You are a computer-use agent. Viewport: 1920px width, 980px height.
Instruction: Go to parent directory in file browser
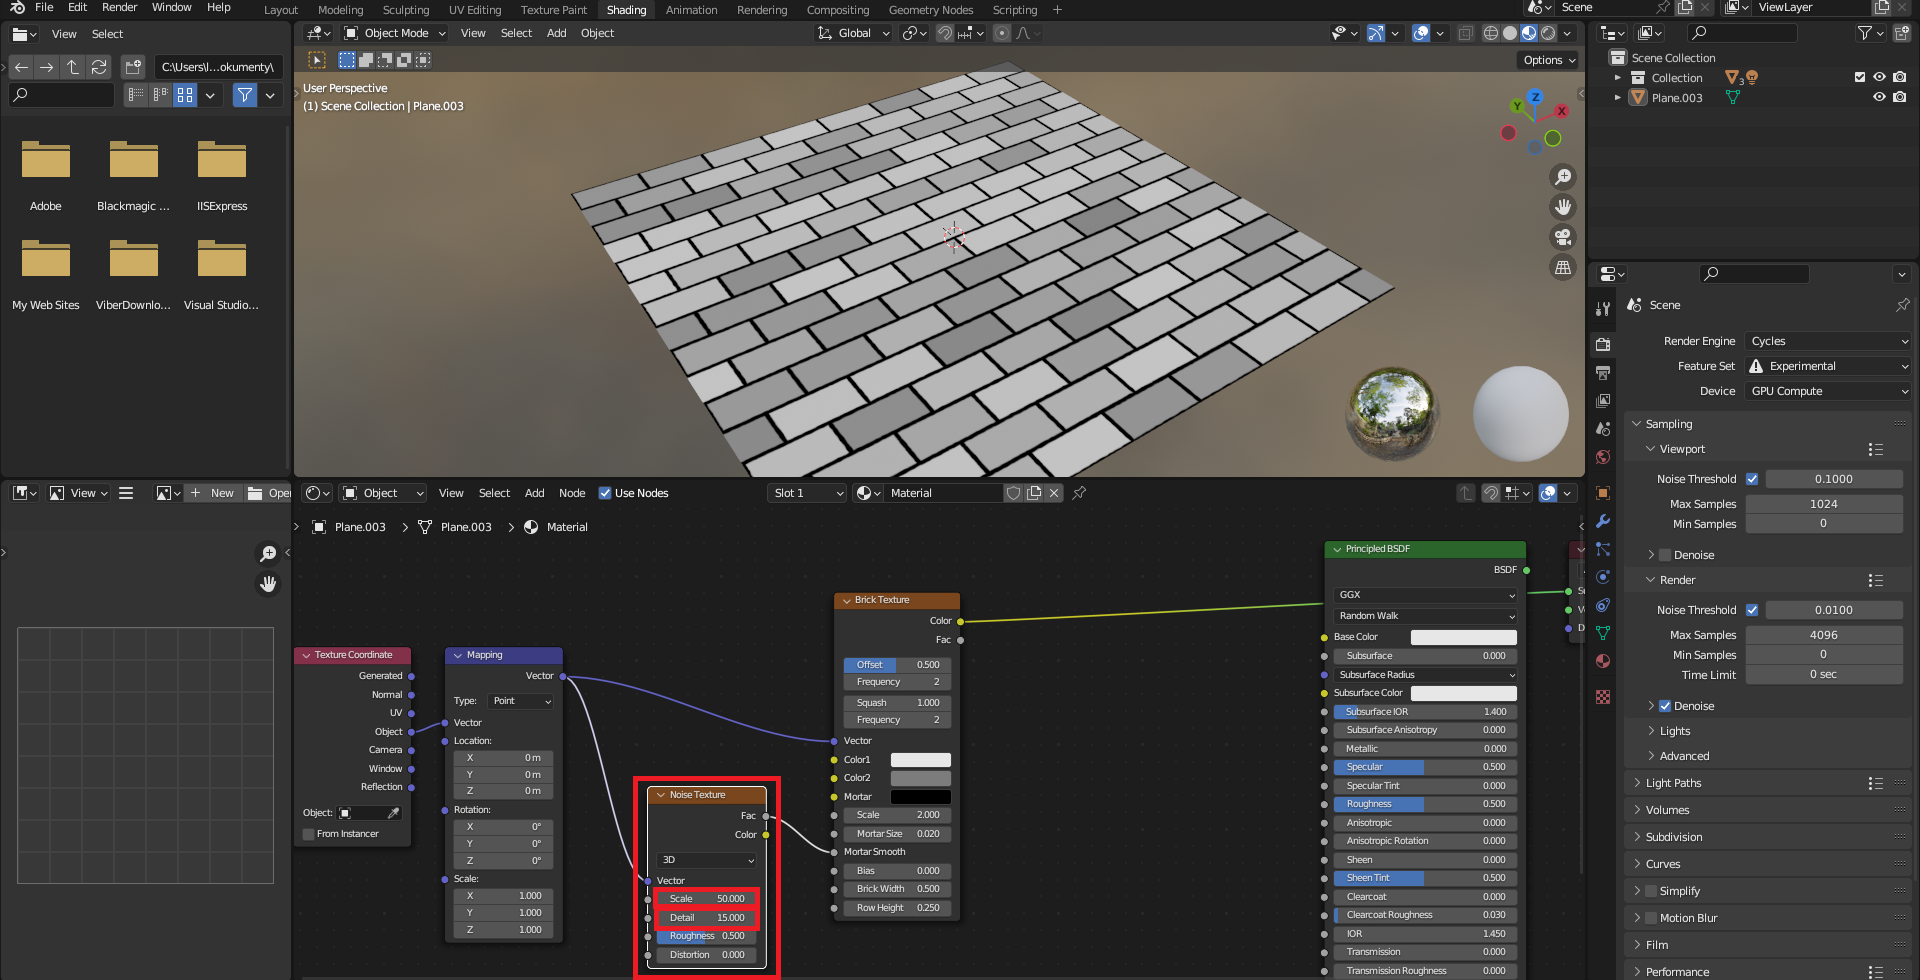[72, 67]
